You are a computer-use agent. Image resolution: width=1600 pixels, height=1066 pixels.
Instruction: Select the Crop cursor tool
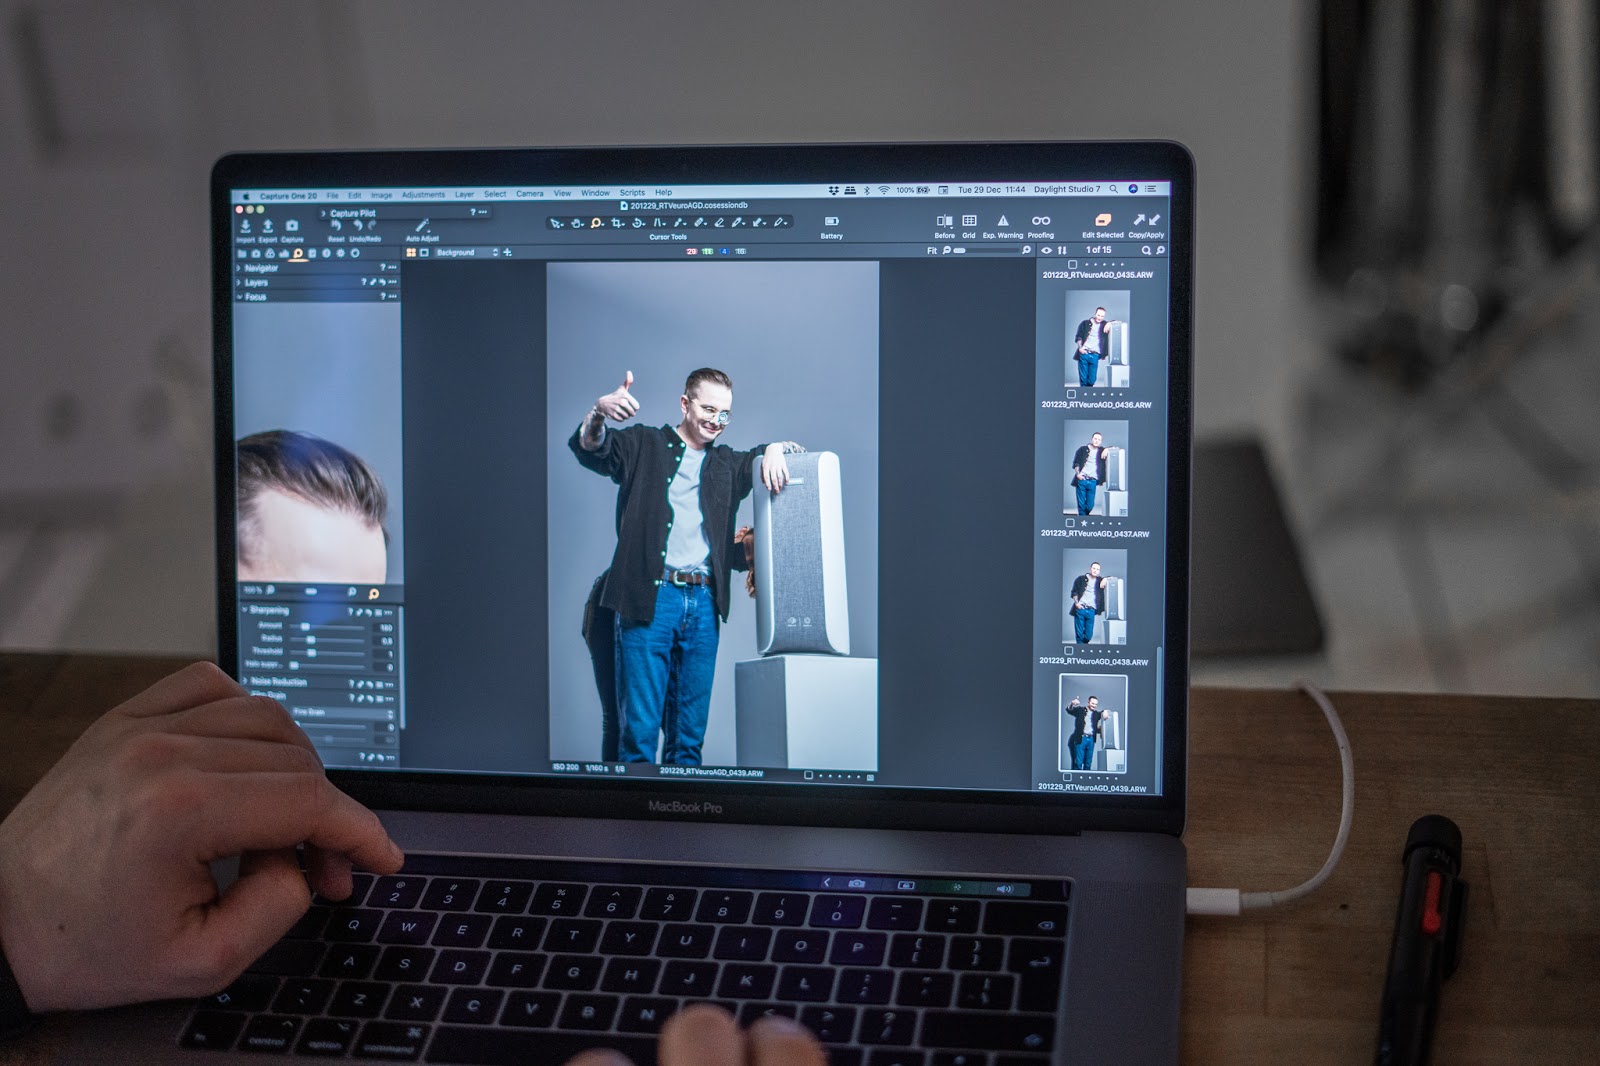pos(617,223)
